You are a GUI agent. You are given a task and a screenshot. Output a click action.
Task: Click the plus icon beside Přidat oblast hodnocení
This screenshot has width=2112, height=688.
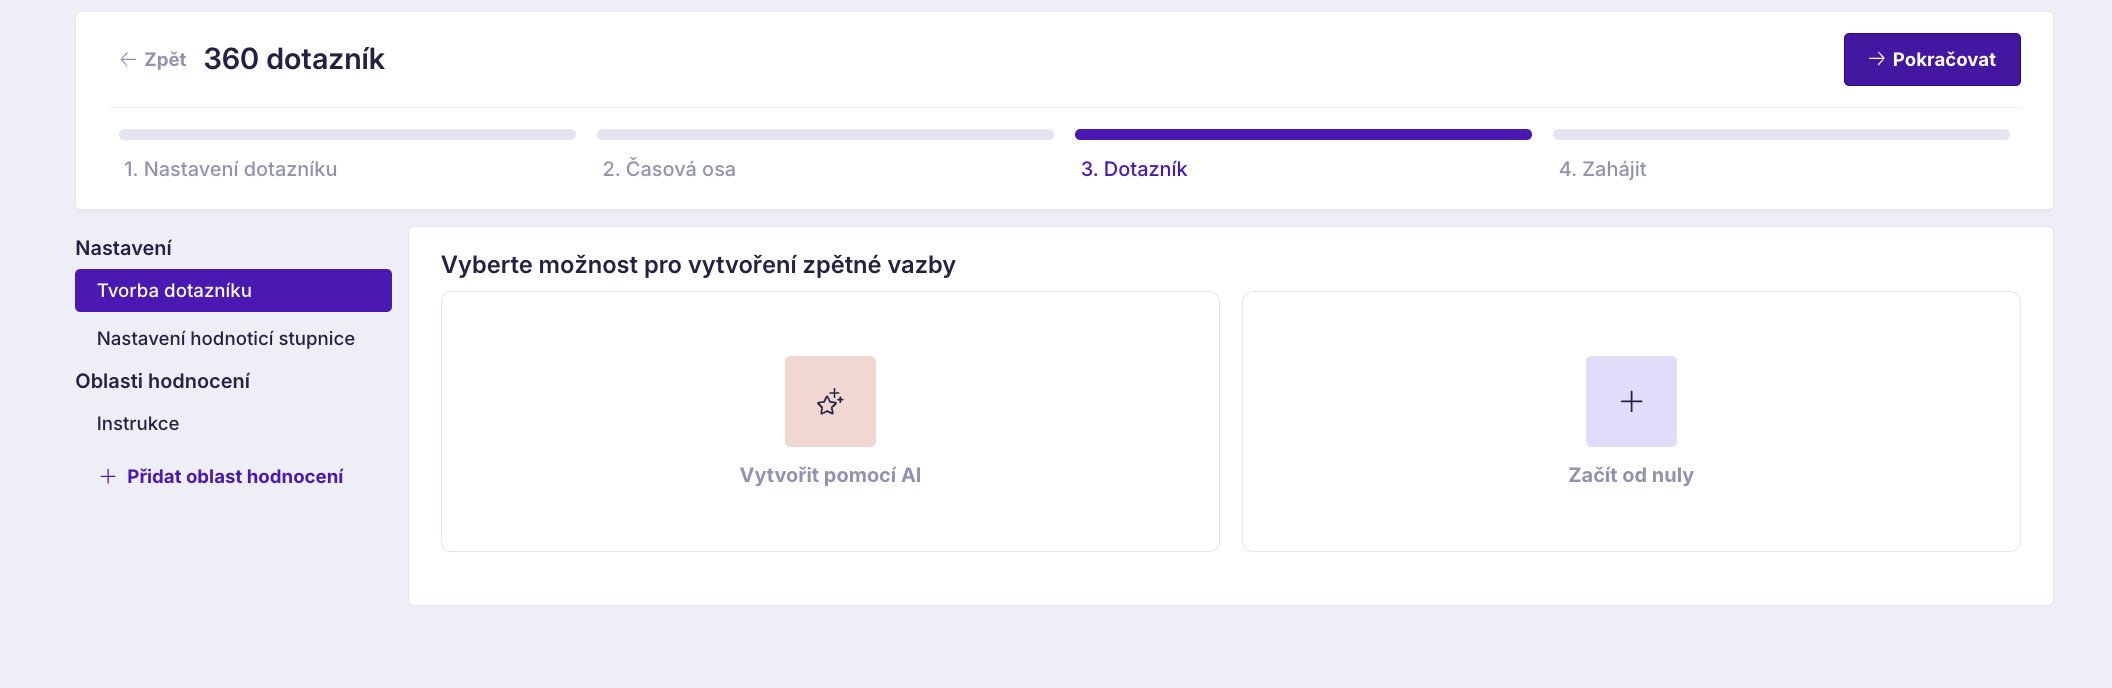tap(108, 477)
